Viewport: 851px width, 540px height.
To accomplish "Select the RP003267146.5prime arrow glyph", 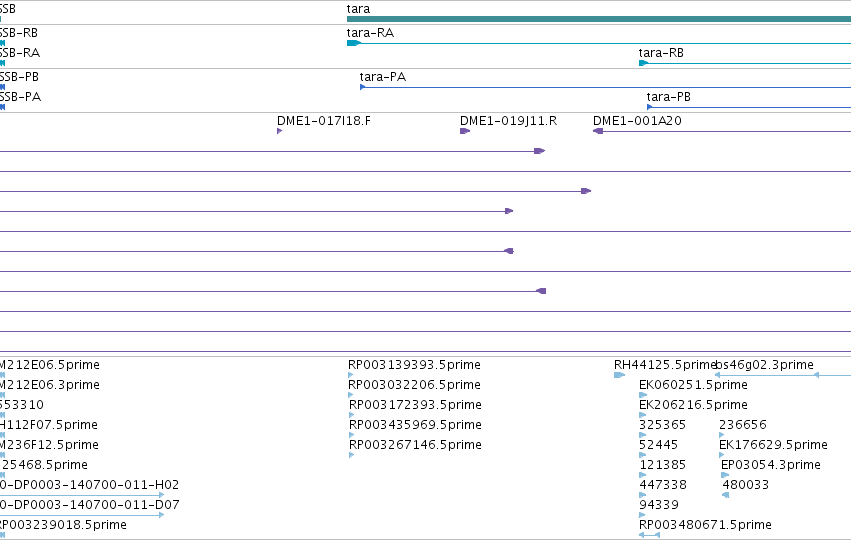I will tap(352, 455).
